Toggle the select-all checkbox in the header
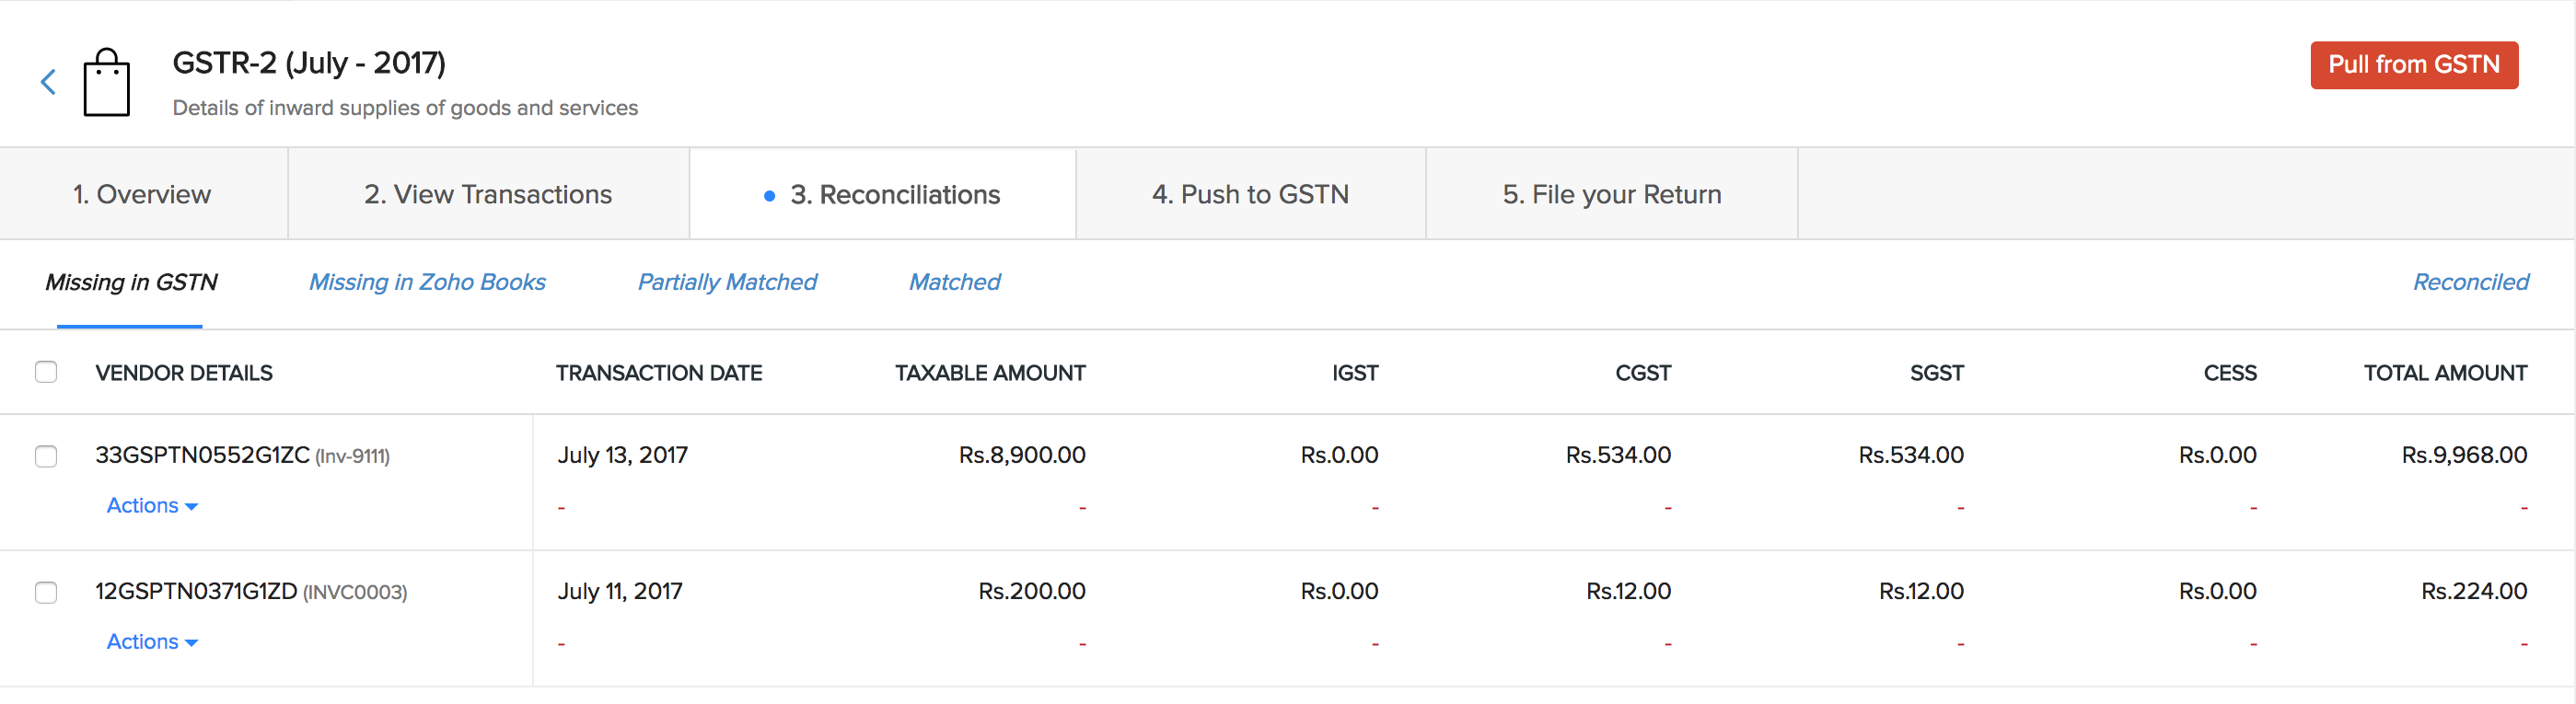2576x704 pixels. click(x=46, y=371)
